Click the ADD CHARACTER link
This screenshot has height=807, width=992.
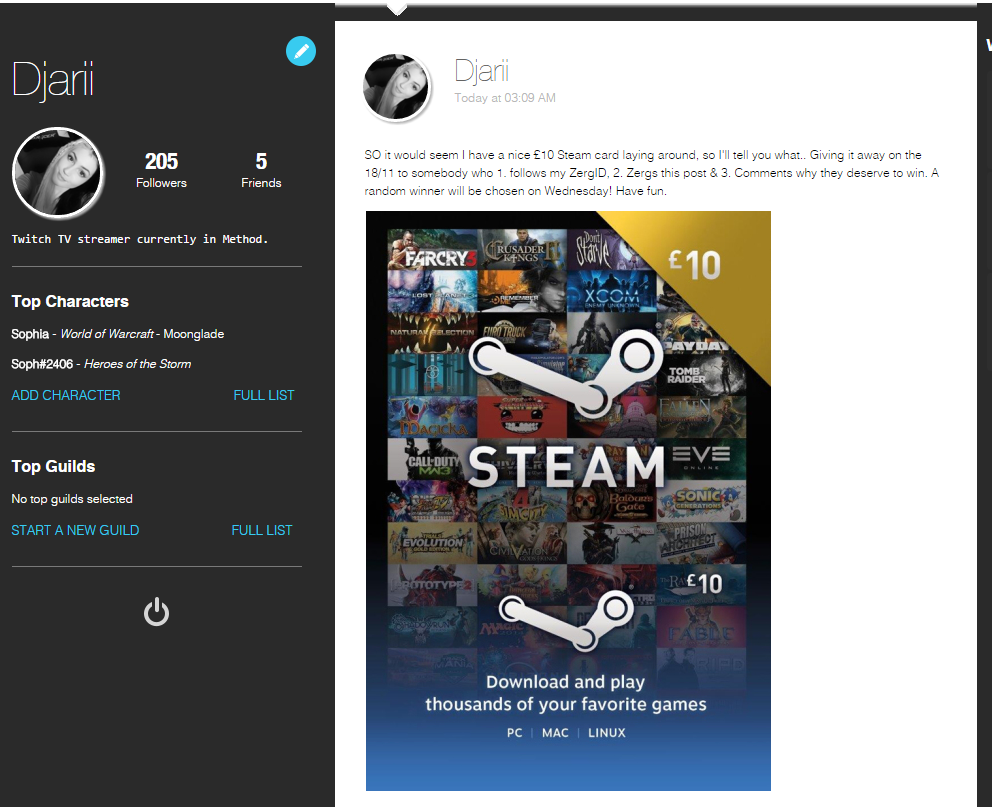tap(66, 395)
